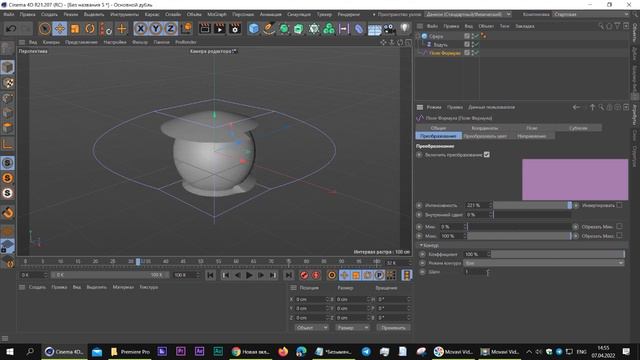This screenshot has height=360, width=640.
Task: Click the purple color preview swatch
Action: tap(575, 180)
